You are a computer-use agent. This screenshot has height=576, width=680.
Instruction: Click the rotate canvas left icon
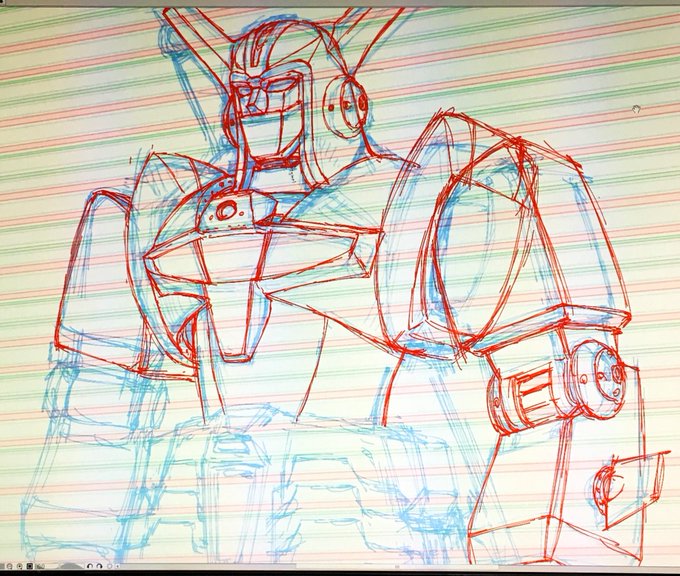[x=90, y=566]
